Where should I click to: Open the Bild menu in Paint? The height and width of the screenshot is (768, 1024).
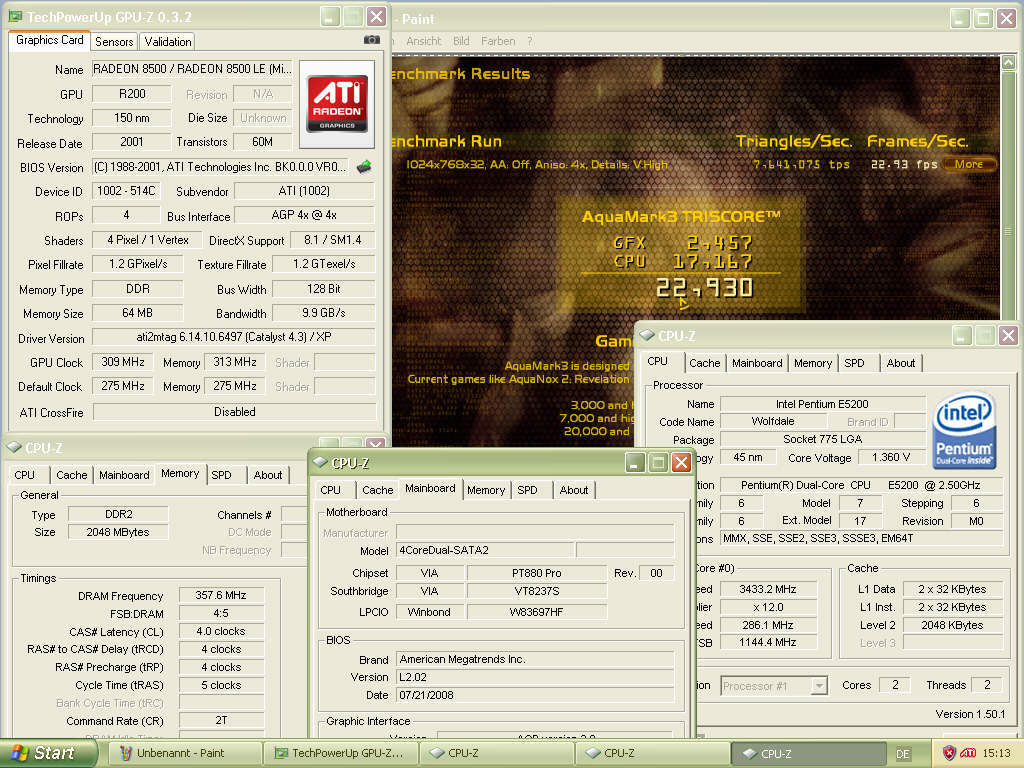coord(461,40)
